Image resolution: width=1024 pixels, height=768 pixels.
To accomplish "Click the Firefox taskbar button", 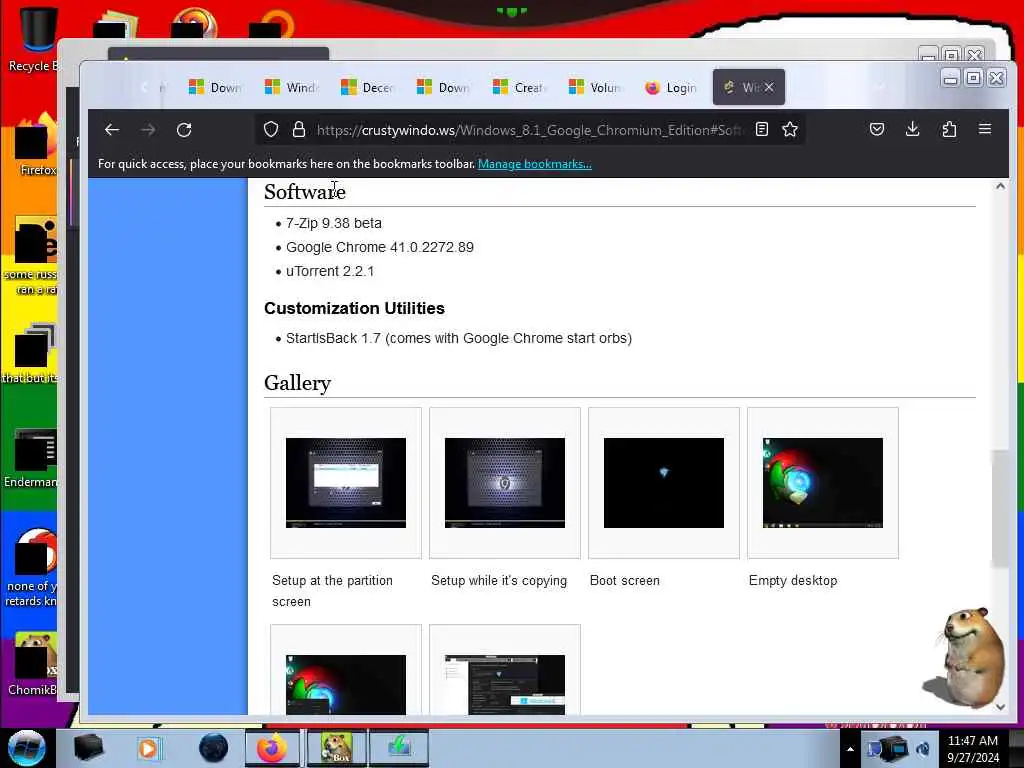I will [x=272, y=748].
